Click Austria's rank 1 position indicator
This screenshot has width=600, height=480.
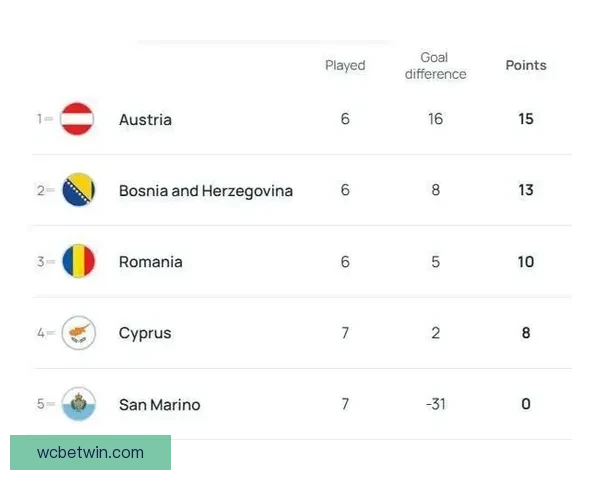pyautogui.click(x=44, y=119)
